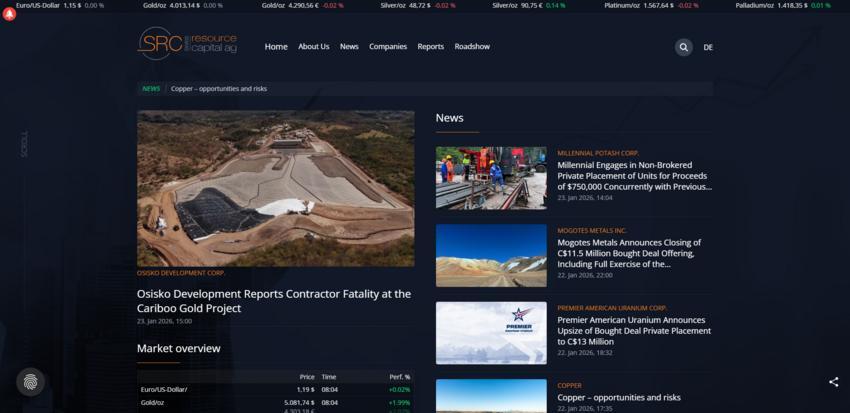This screenshot has height=413, width=850.
Task: Click the Gold/oz 4.290,56 € top ticker entry
Action: point(302,5)
